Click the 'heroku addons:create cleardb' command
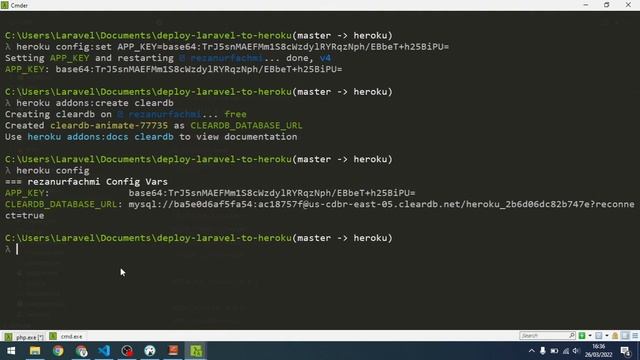This screenshot has width=640, height=360. coord(95,103)
